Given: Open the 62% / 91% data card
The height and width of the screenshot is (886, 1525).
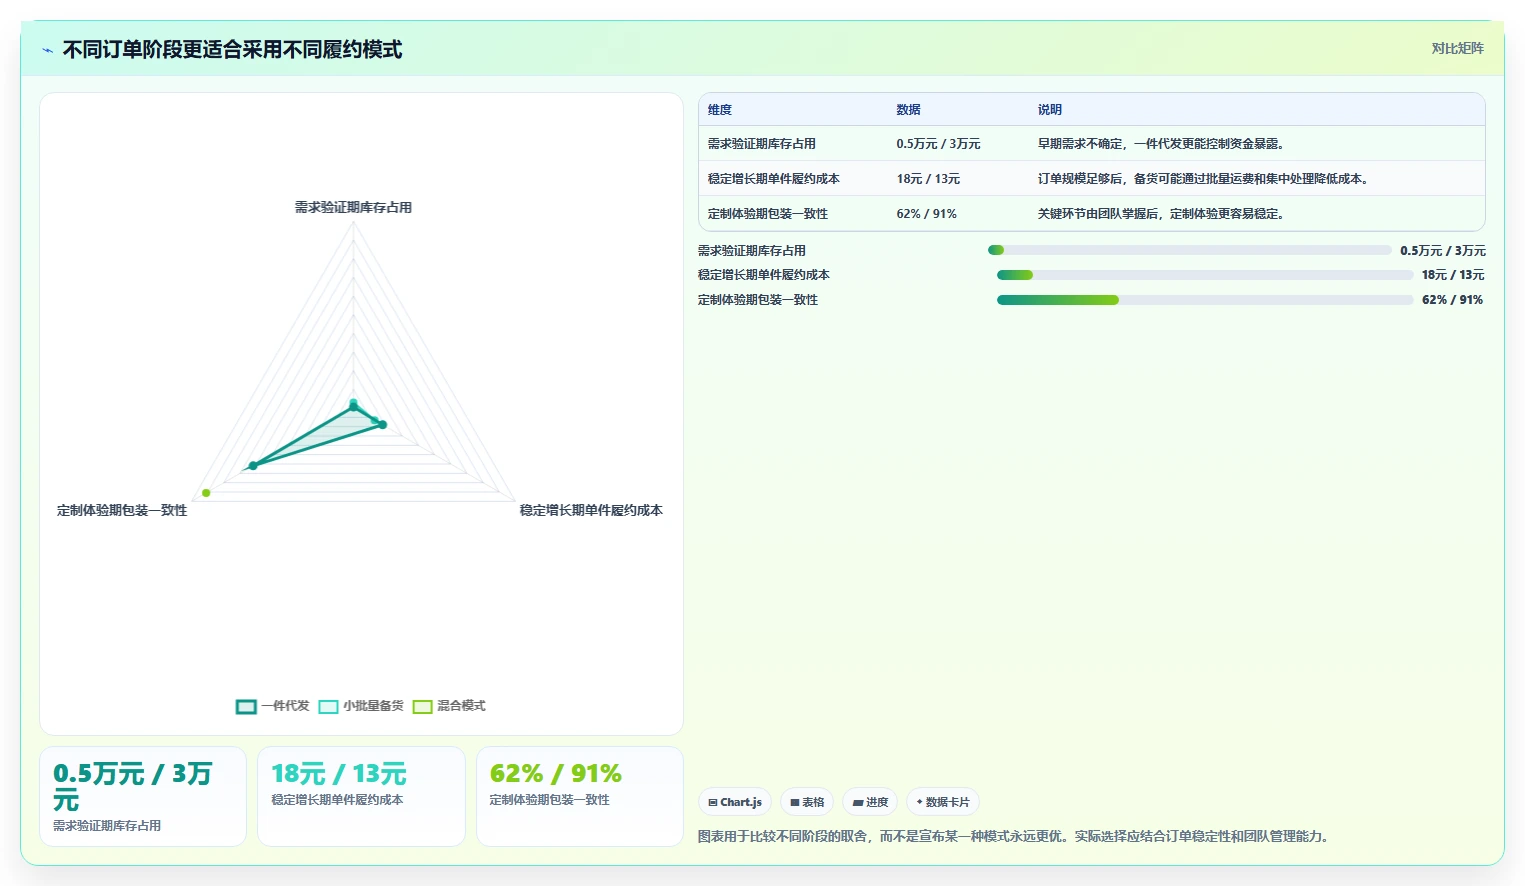Looking at the screenshot, I should 580,796.
